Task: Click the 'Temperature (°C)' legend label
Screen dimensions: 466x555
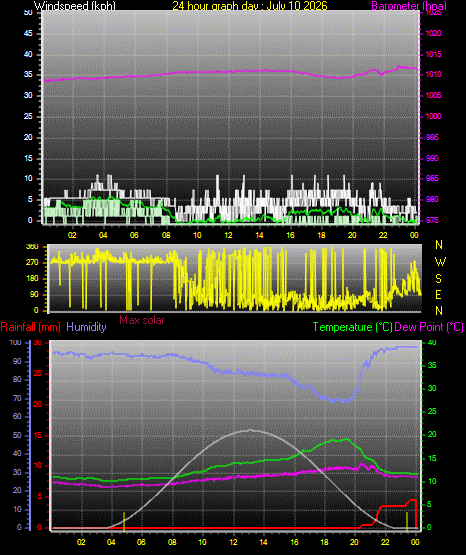Action: click(352, 327)
